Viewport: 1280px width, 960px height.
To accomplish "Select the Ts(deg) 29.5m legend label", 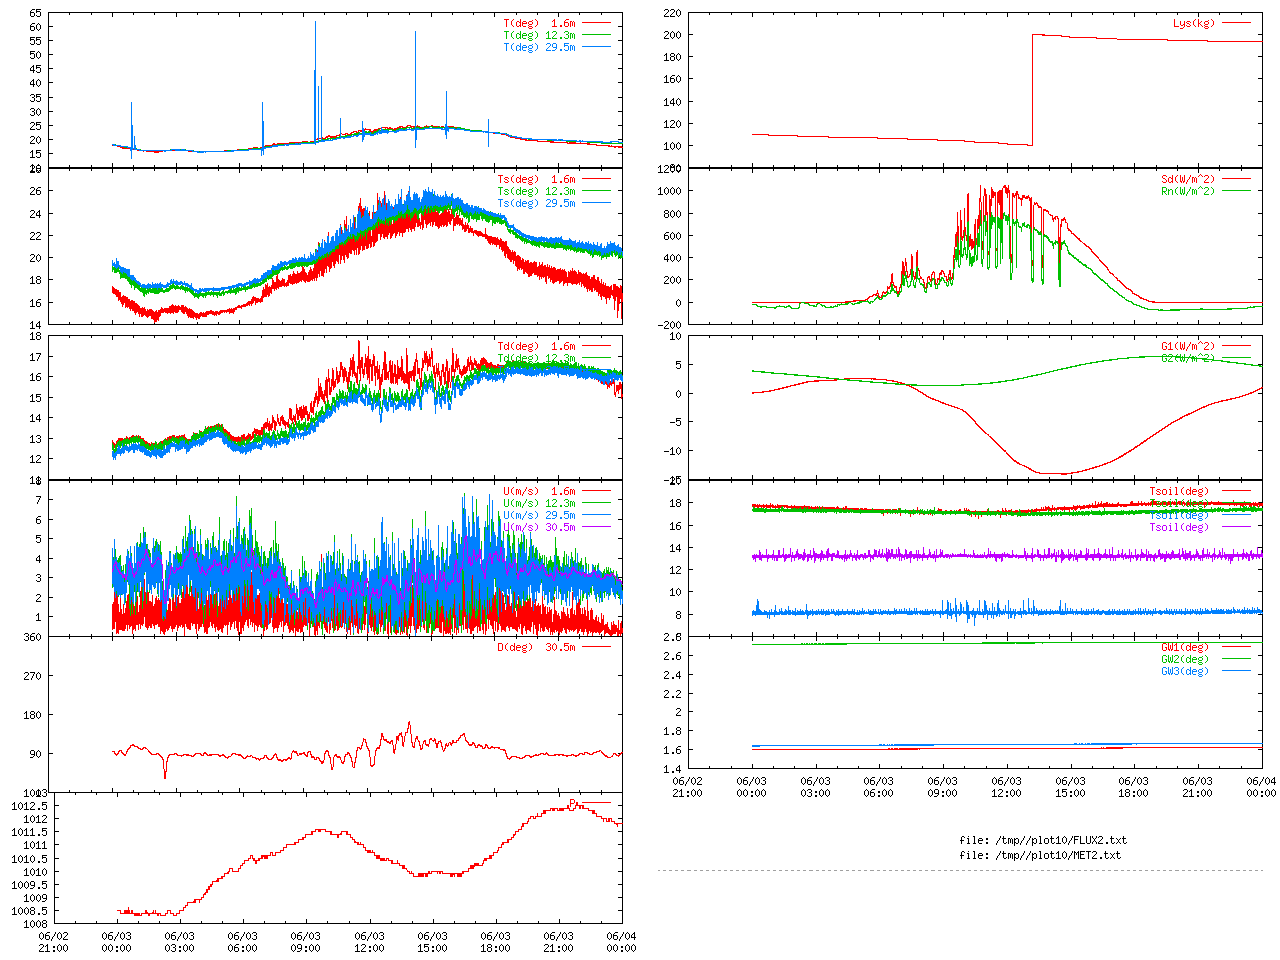I will pos(536,203).
